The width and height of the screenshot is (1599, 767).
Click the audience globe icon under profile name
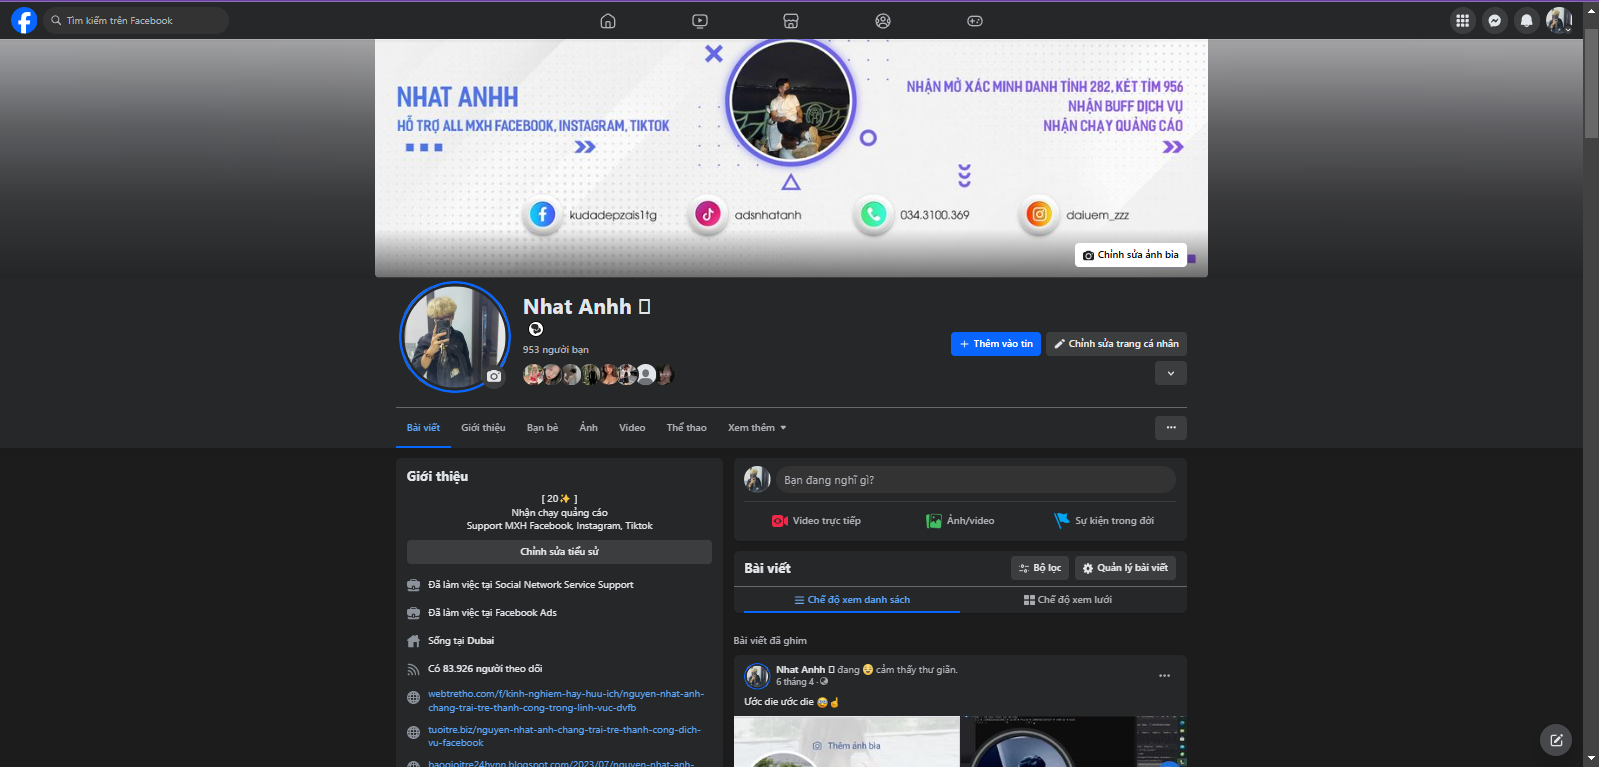[536, 329]
